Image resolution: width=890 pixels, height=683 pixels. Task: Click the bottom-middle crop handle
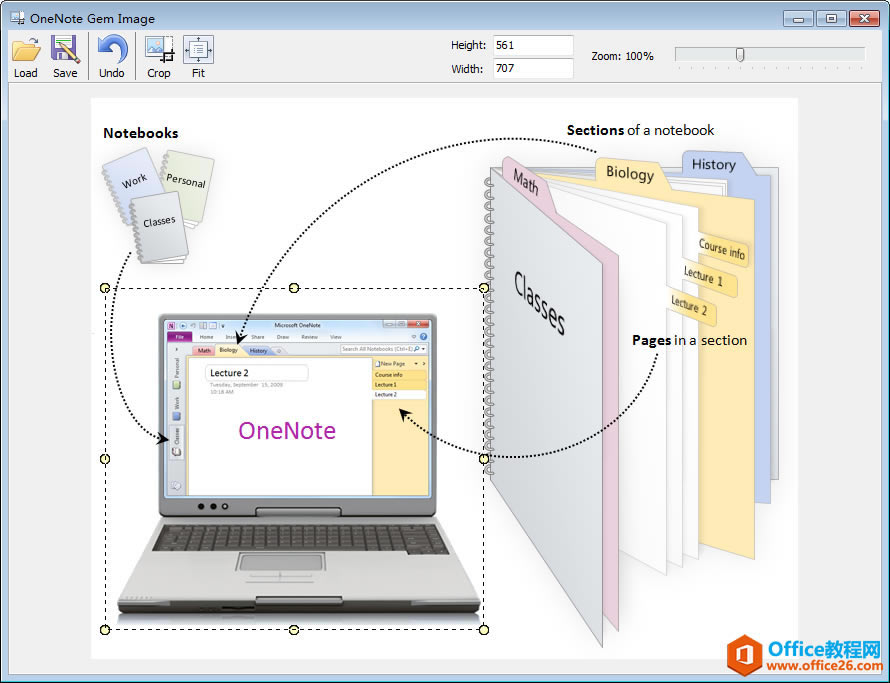294,630
